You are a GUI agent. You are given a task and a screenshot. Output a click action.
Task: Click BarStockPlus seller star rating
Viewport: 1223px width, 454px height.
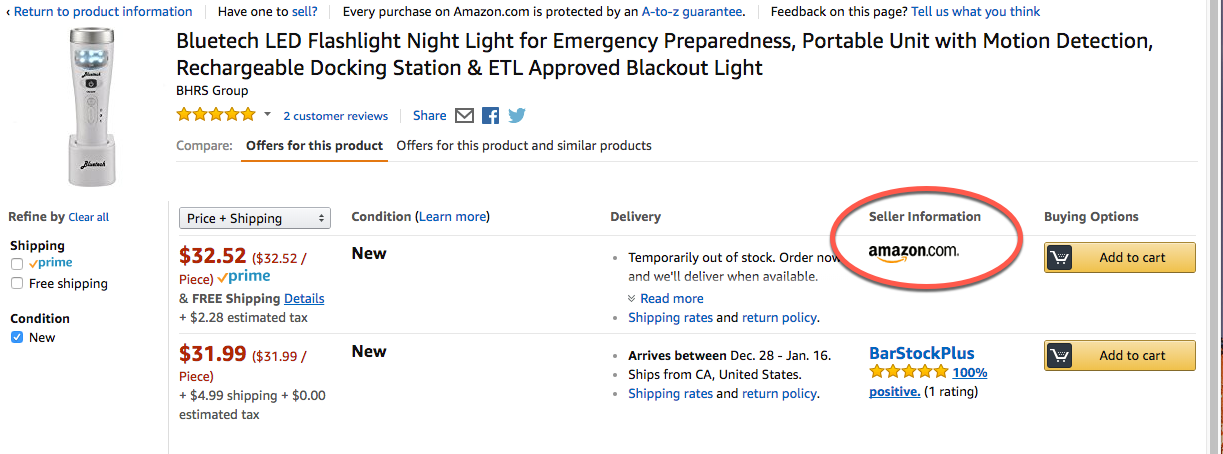coord(908,372)
